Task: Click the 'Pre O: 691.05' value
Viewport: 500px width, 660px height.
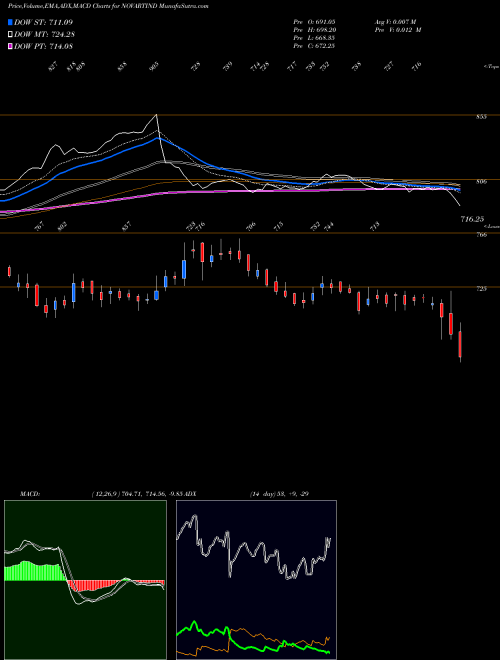Action: click(314, 22)
